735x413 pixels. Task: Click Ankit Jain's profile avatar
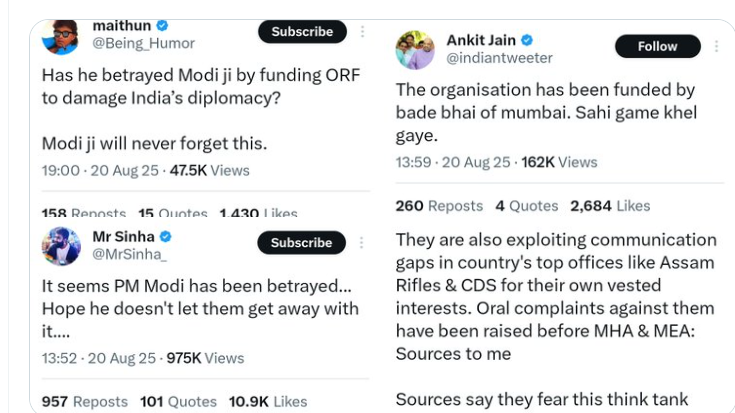coord(415,49)
